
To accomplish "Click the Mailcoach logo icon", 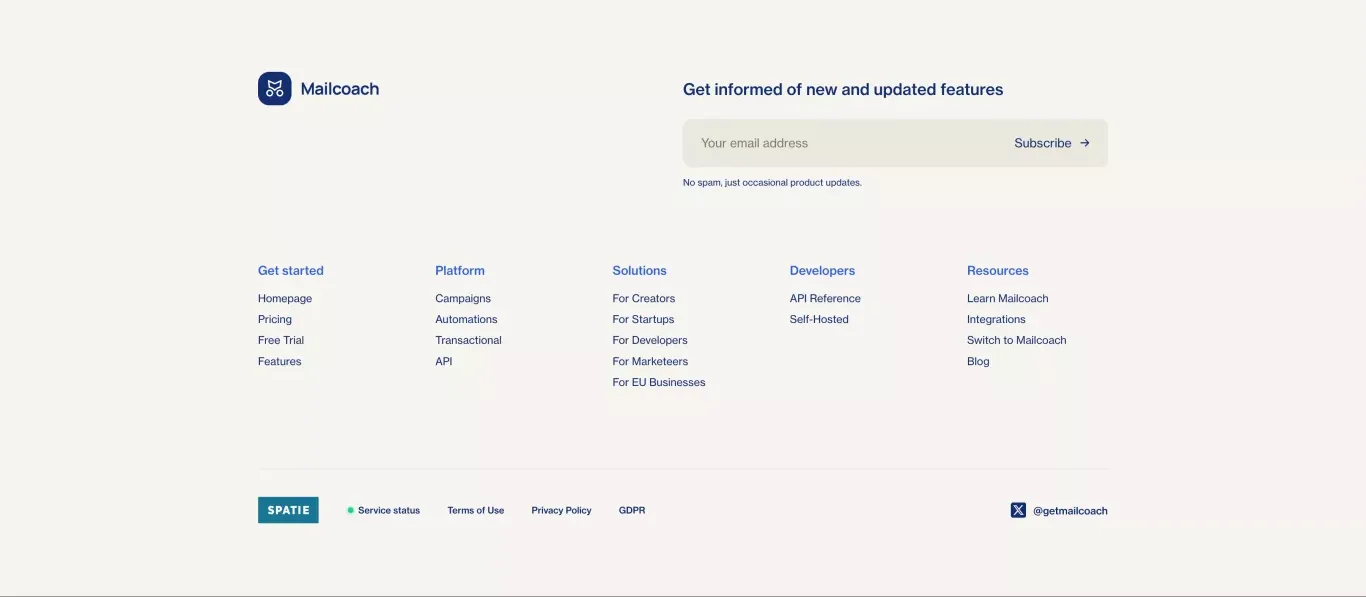I will pos(275,89).
